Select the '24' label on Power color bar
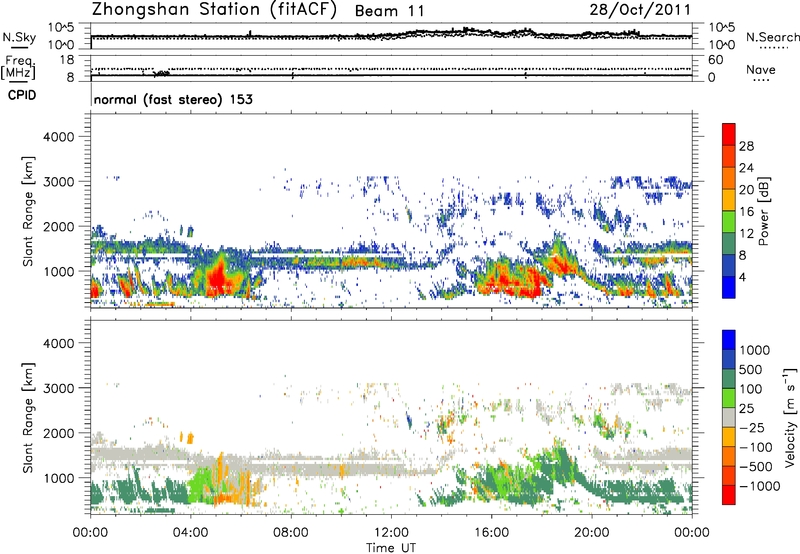 click(746, 168)
